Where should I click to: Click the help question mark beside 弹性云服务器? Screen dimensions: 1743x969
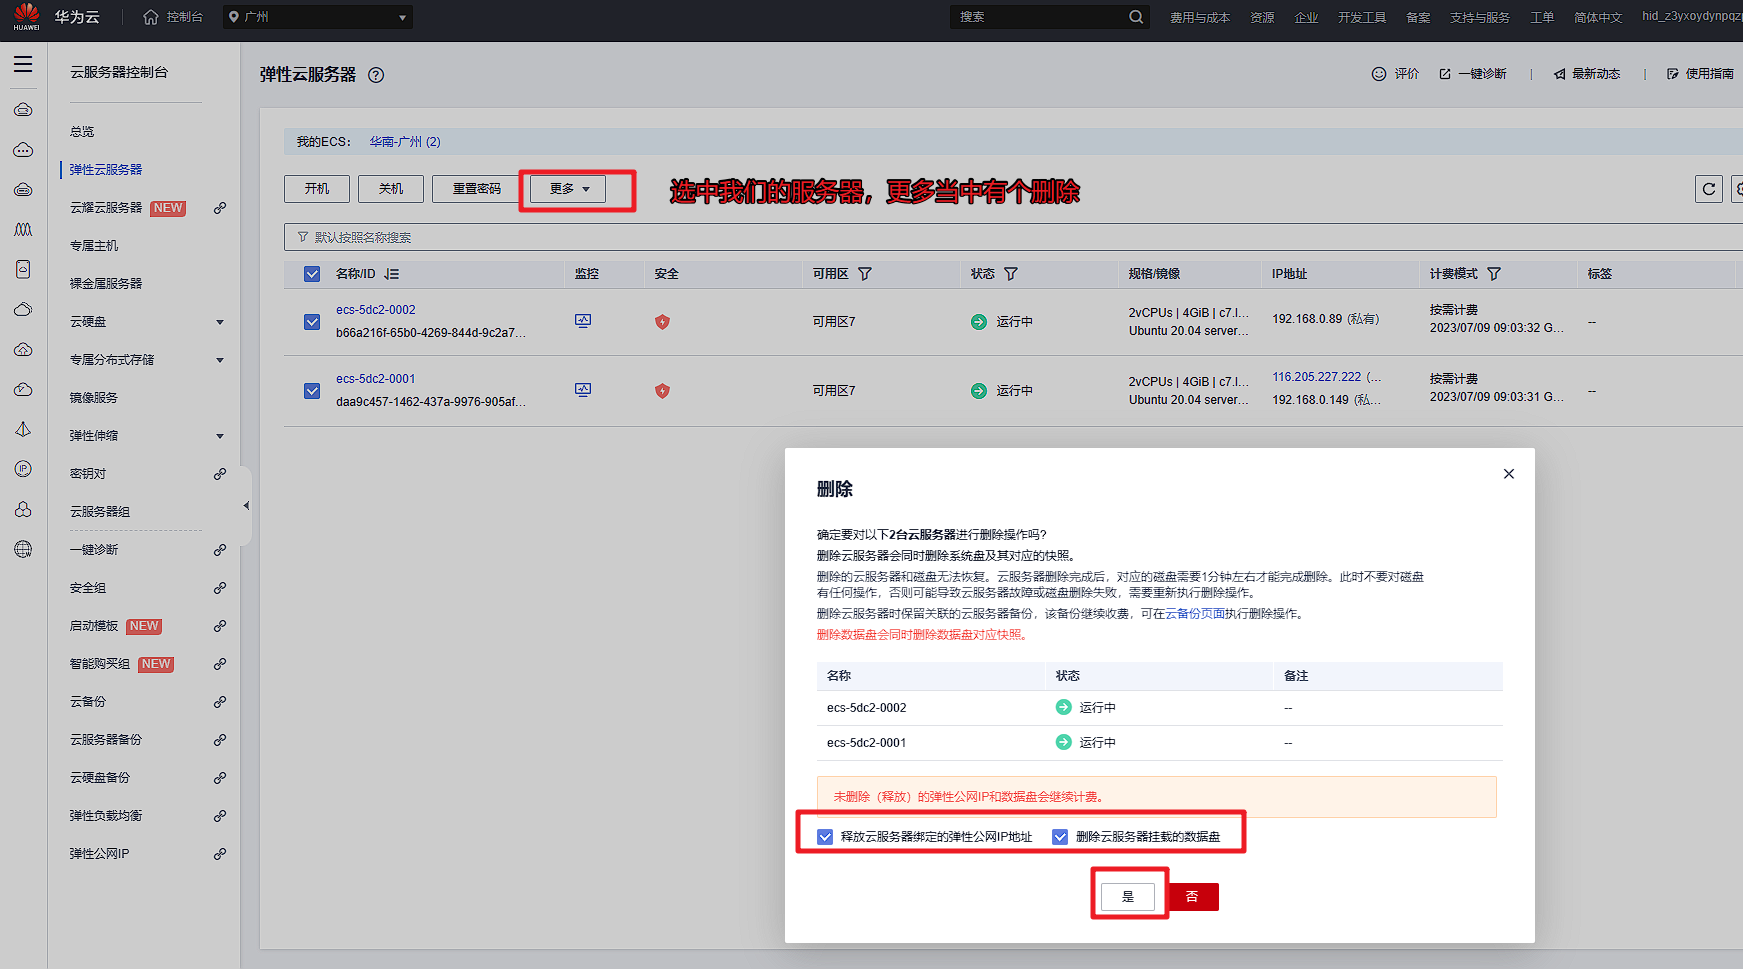(x=376, y=75)
